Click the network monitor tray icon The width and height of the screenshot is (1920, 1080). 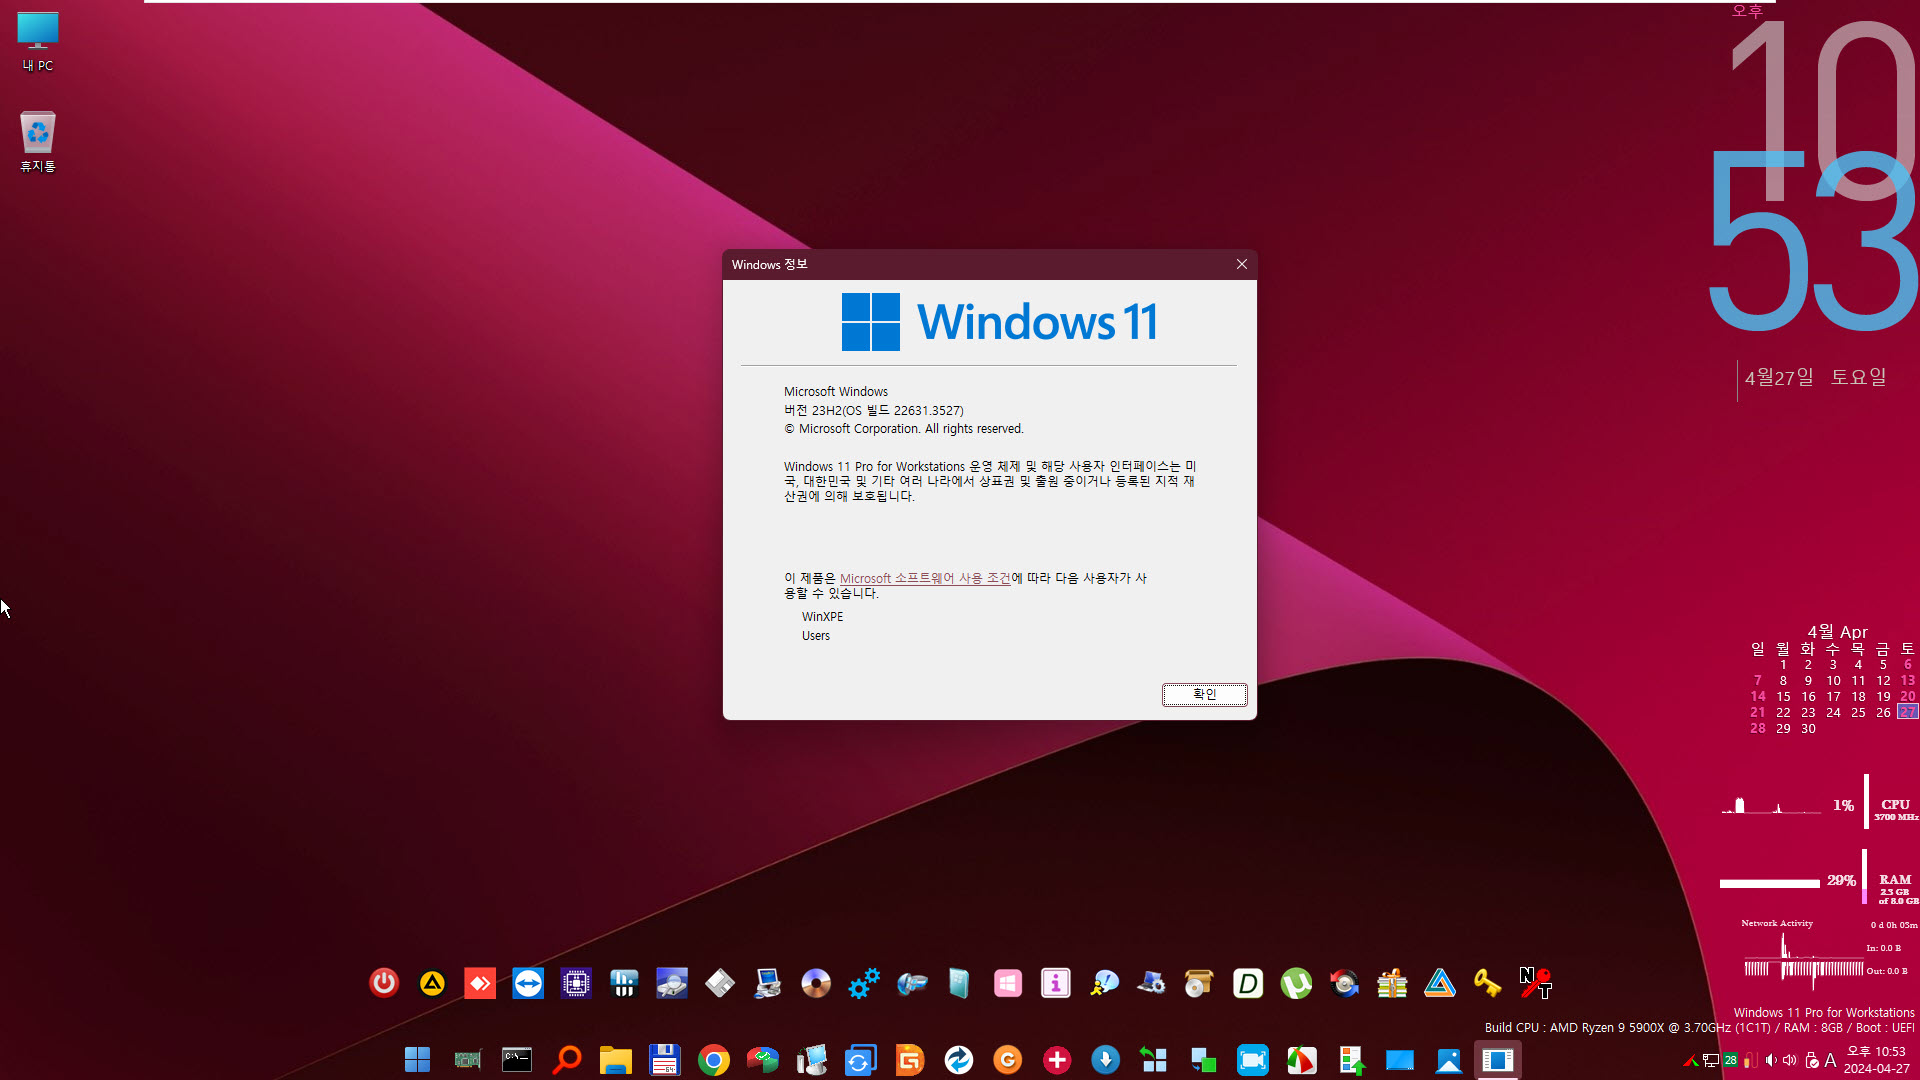[x=1711, y=1060]
